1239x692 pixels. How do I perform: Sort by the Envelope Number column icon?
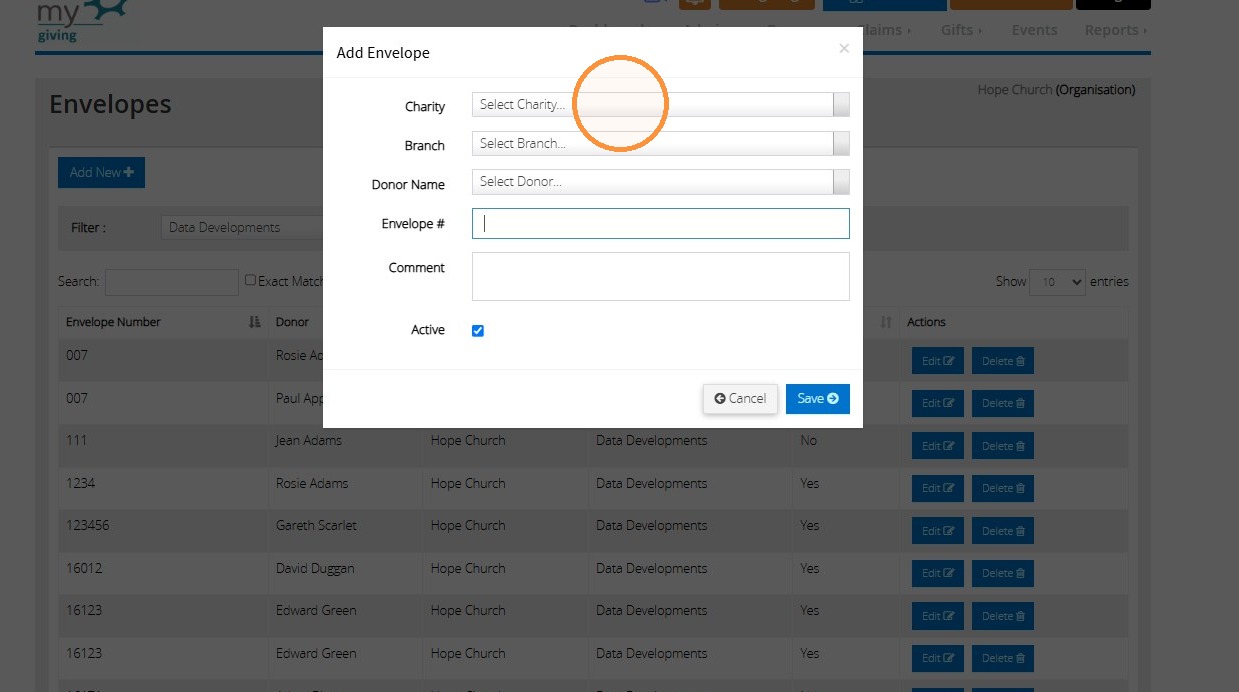pos(254,322)
